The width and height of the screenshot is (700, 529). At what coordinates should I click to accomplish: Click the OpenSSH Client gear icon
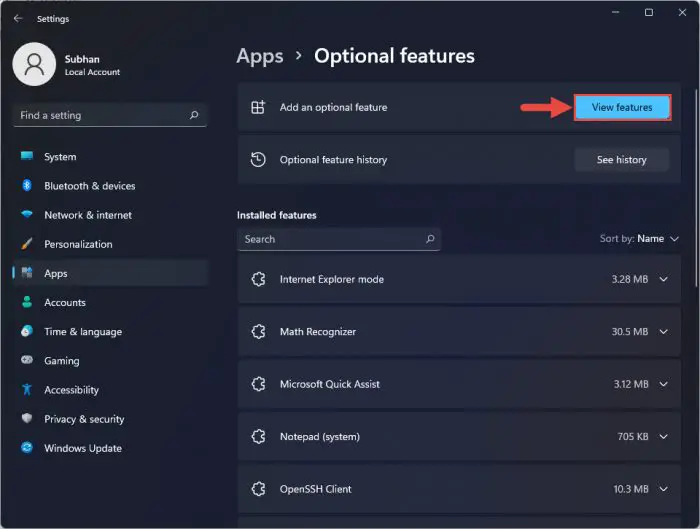pos(258,489)
